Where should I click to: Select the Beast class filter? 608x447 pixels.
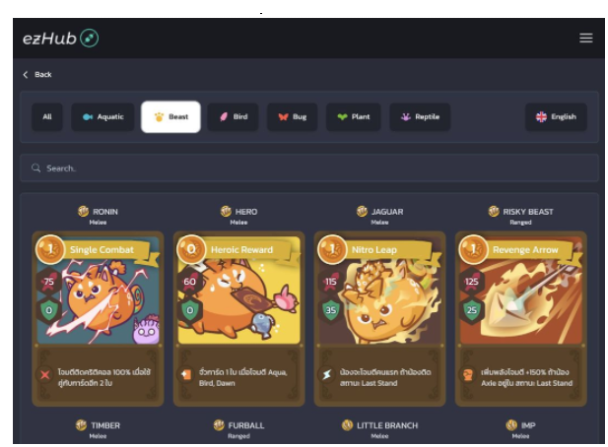[171, 117]
